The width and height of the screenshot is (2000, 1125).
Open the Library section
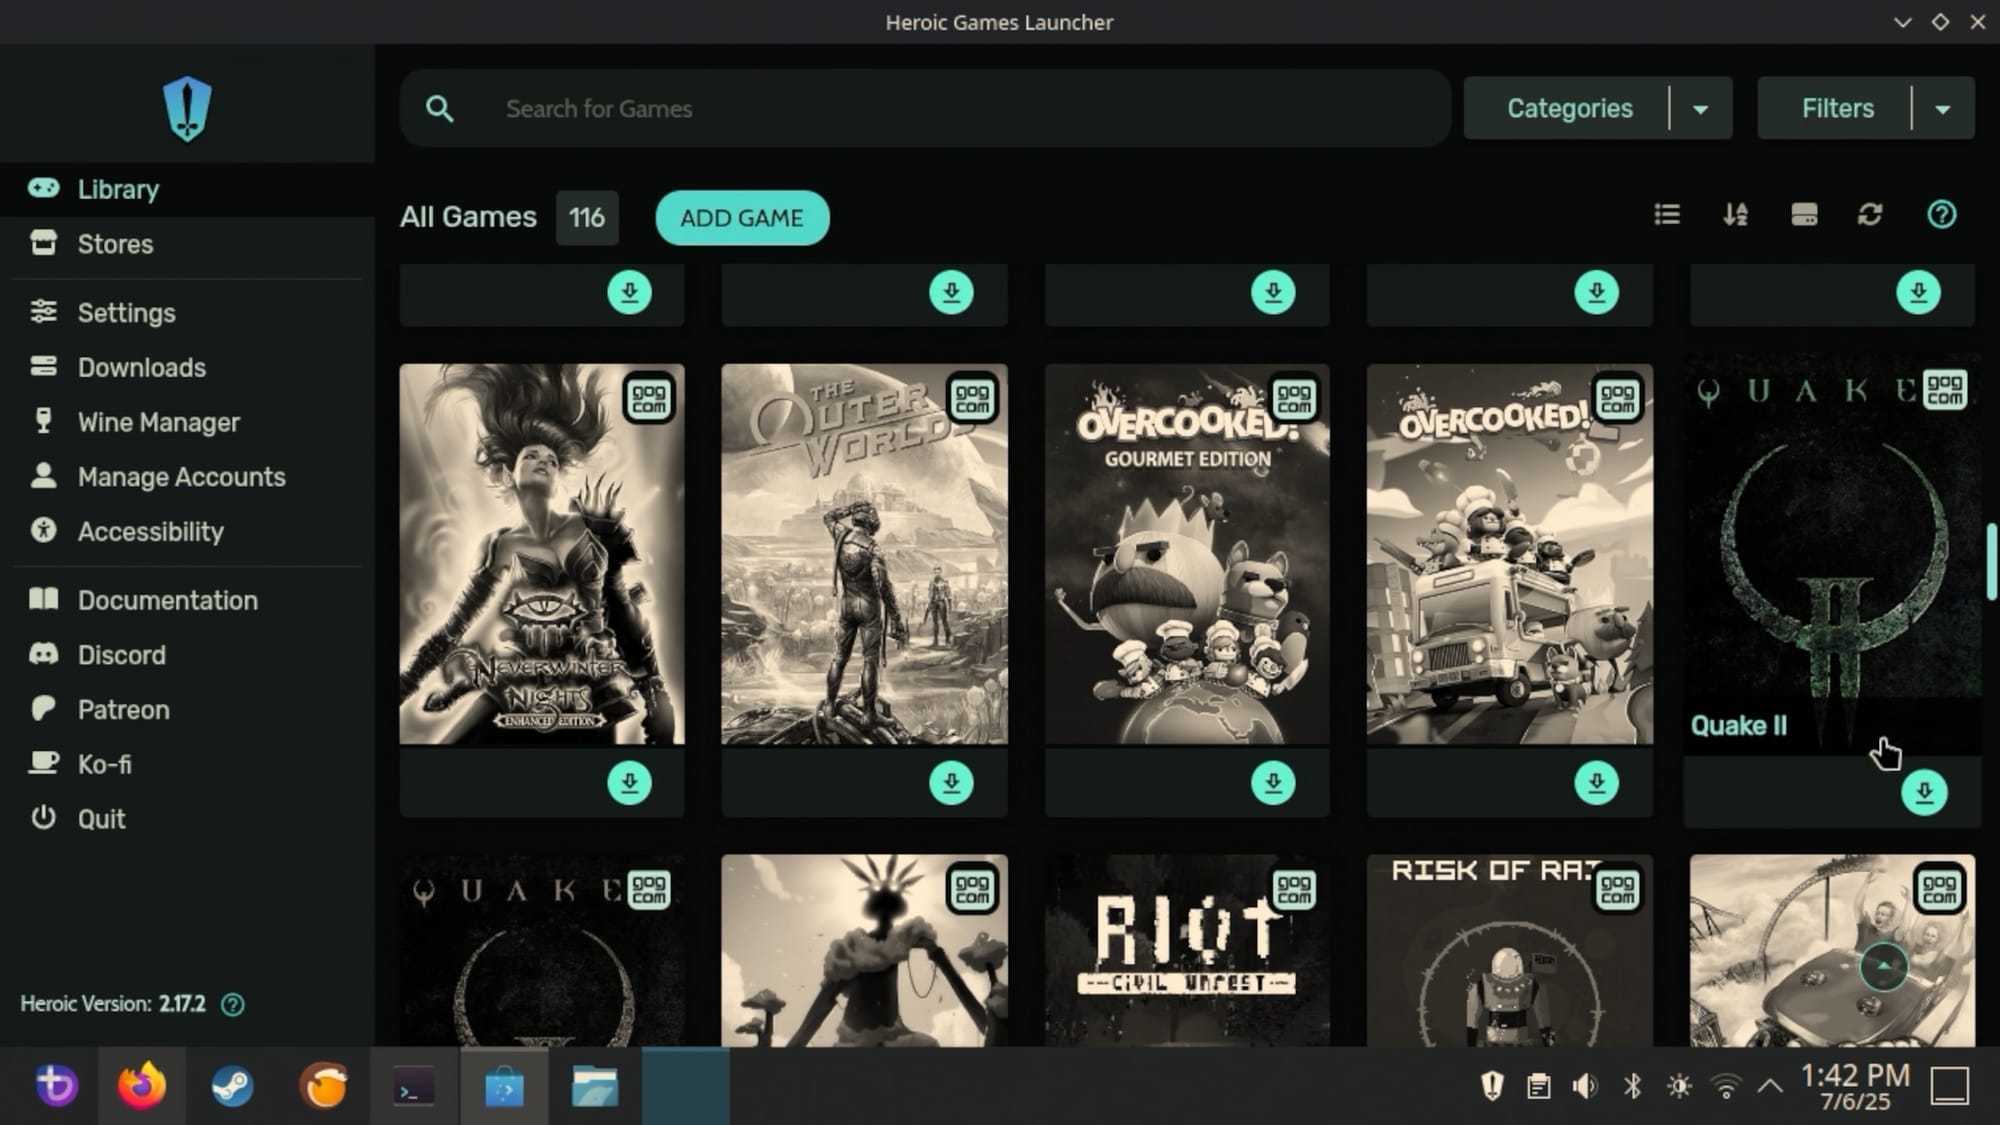coord(187,189)
